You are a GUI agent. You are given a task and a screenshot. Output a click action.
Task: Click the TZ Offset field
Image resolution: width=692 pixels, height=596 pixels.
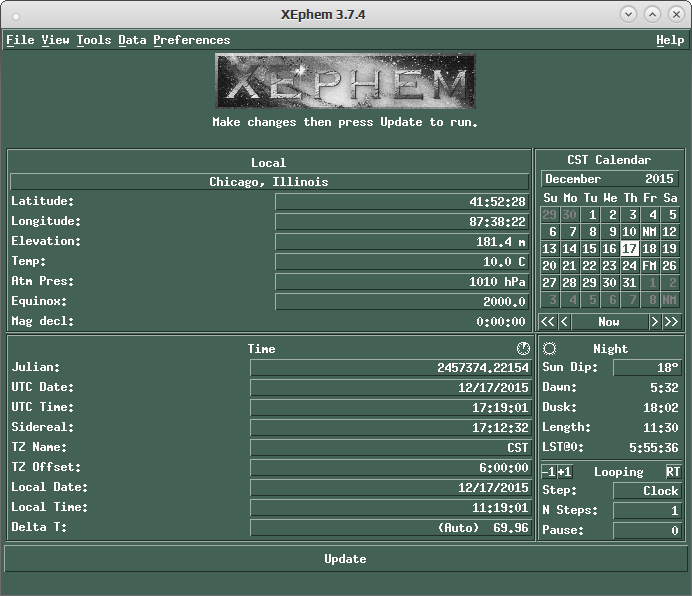point(391,468)
